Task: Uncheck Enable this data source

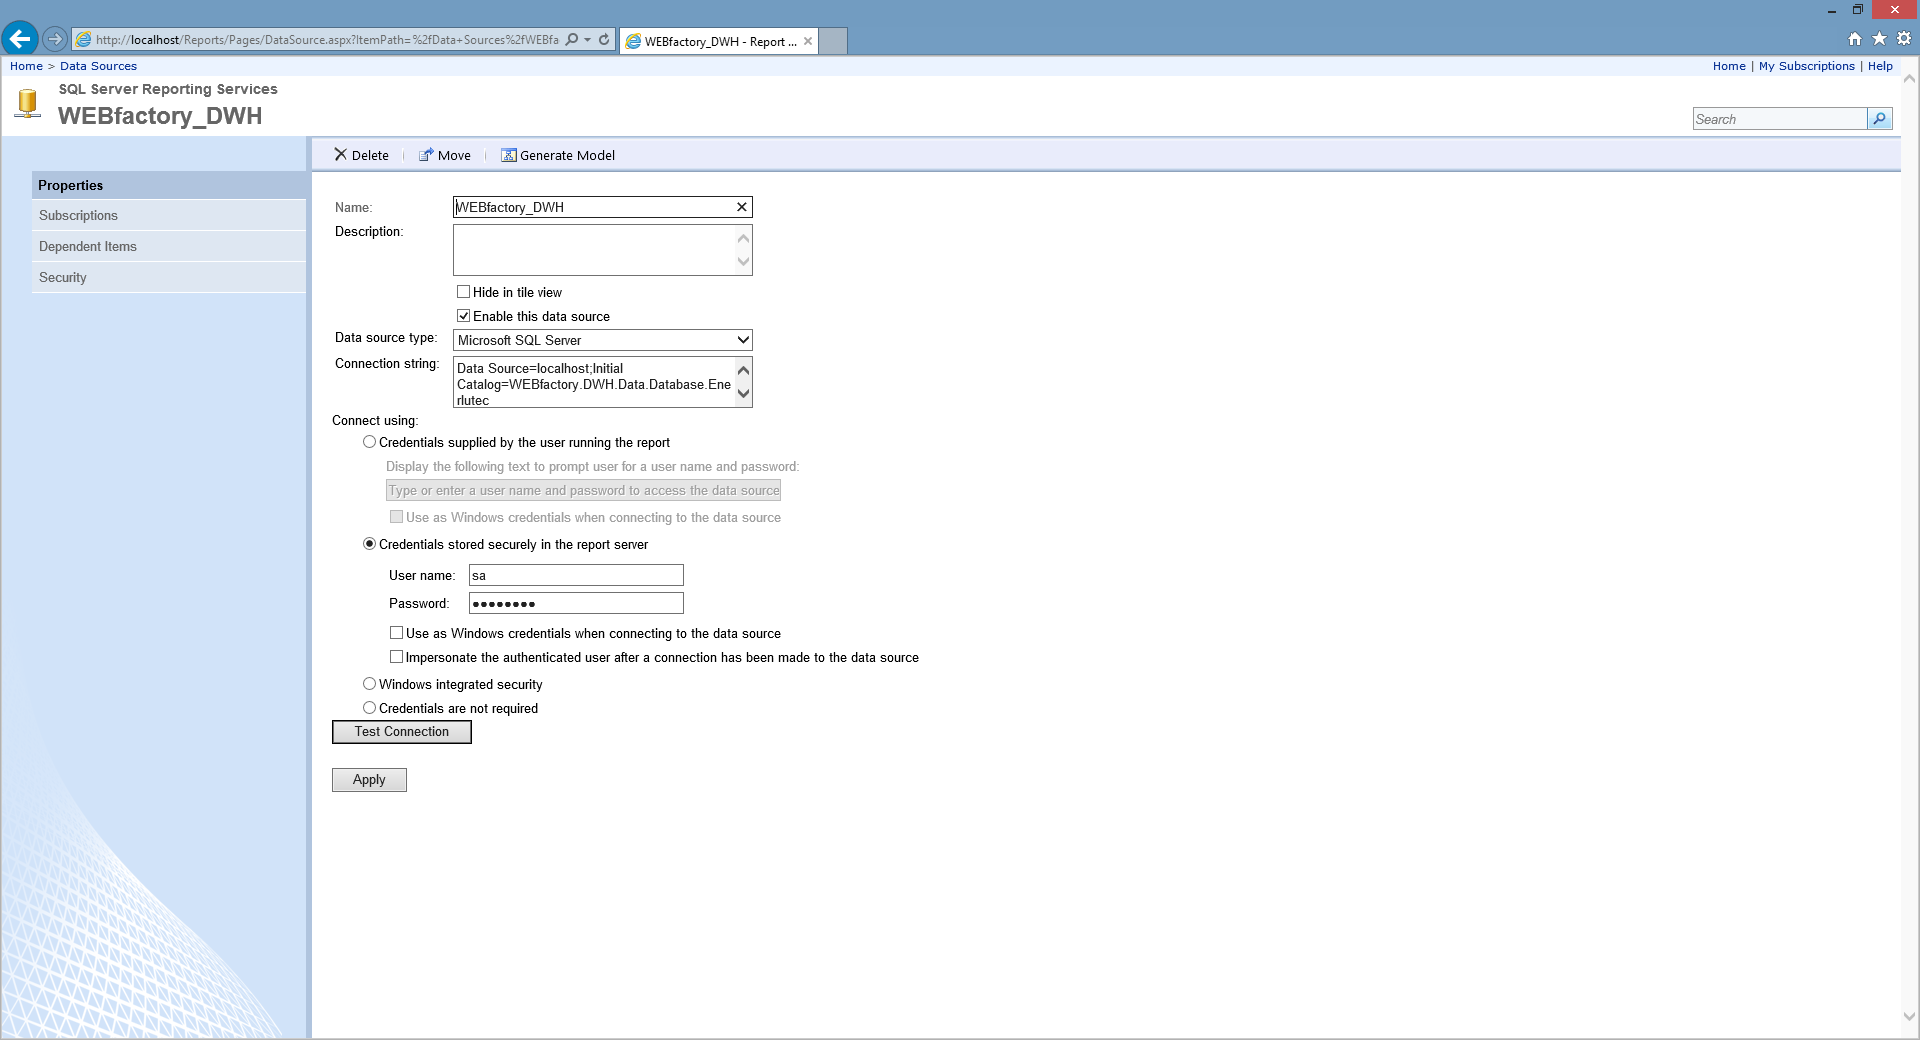Action: point(464,316)
